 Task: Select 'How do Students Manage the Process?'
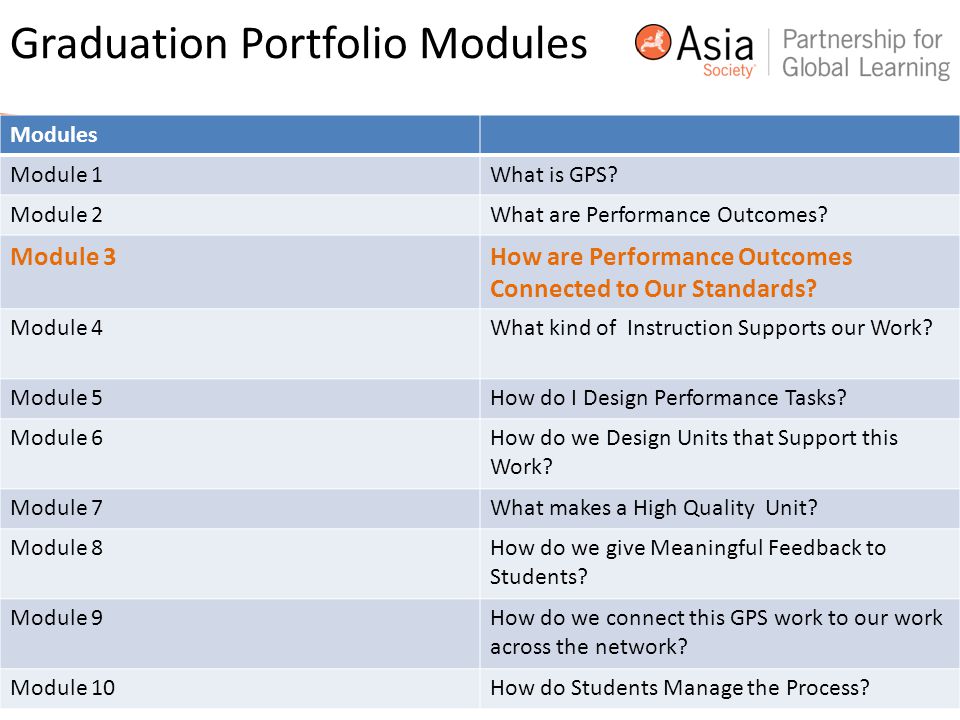point(680,688)
